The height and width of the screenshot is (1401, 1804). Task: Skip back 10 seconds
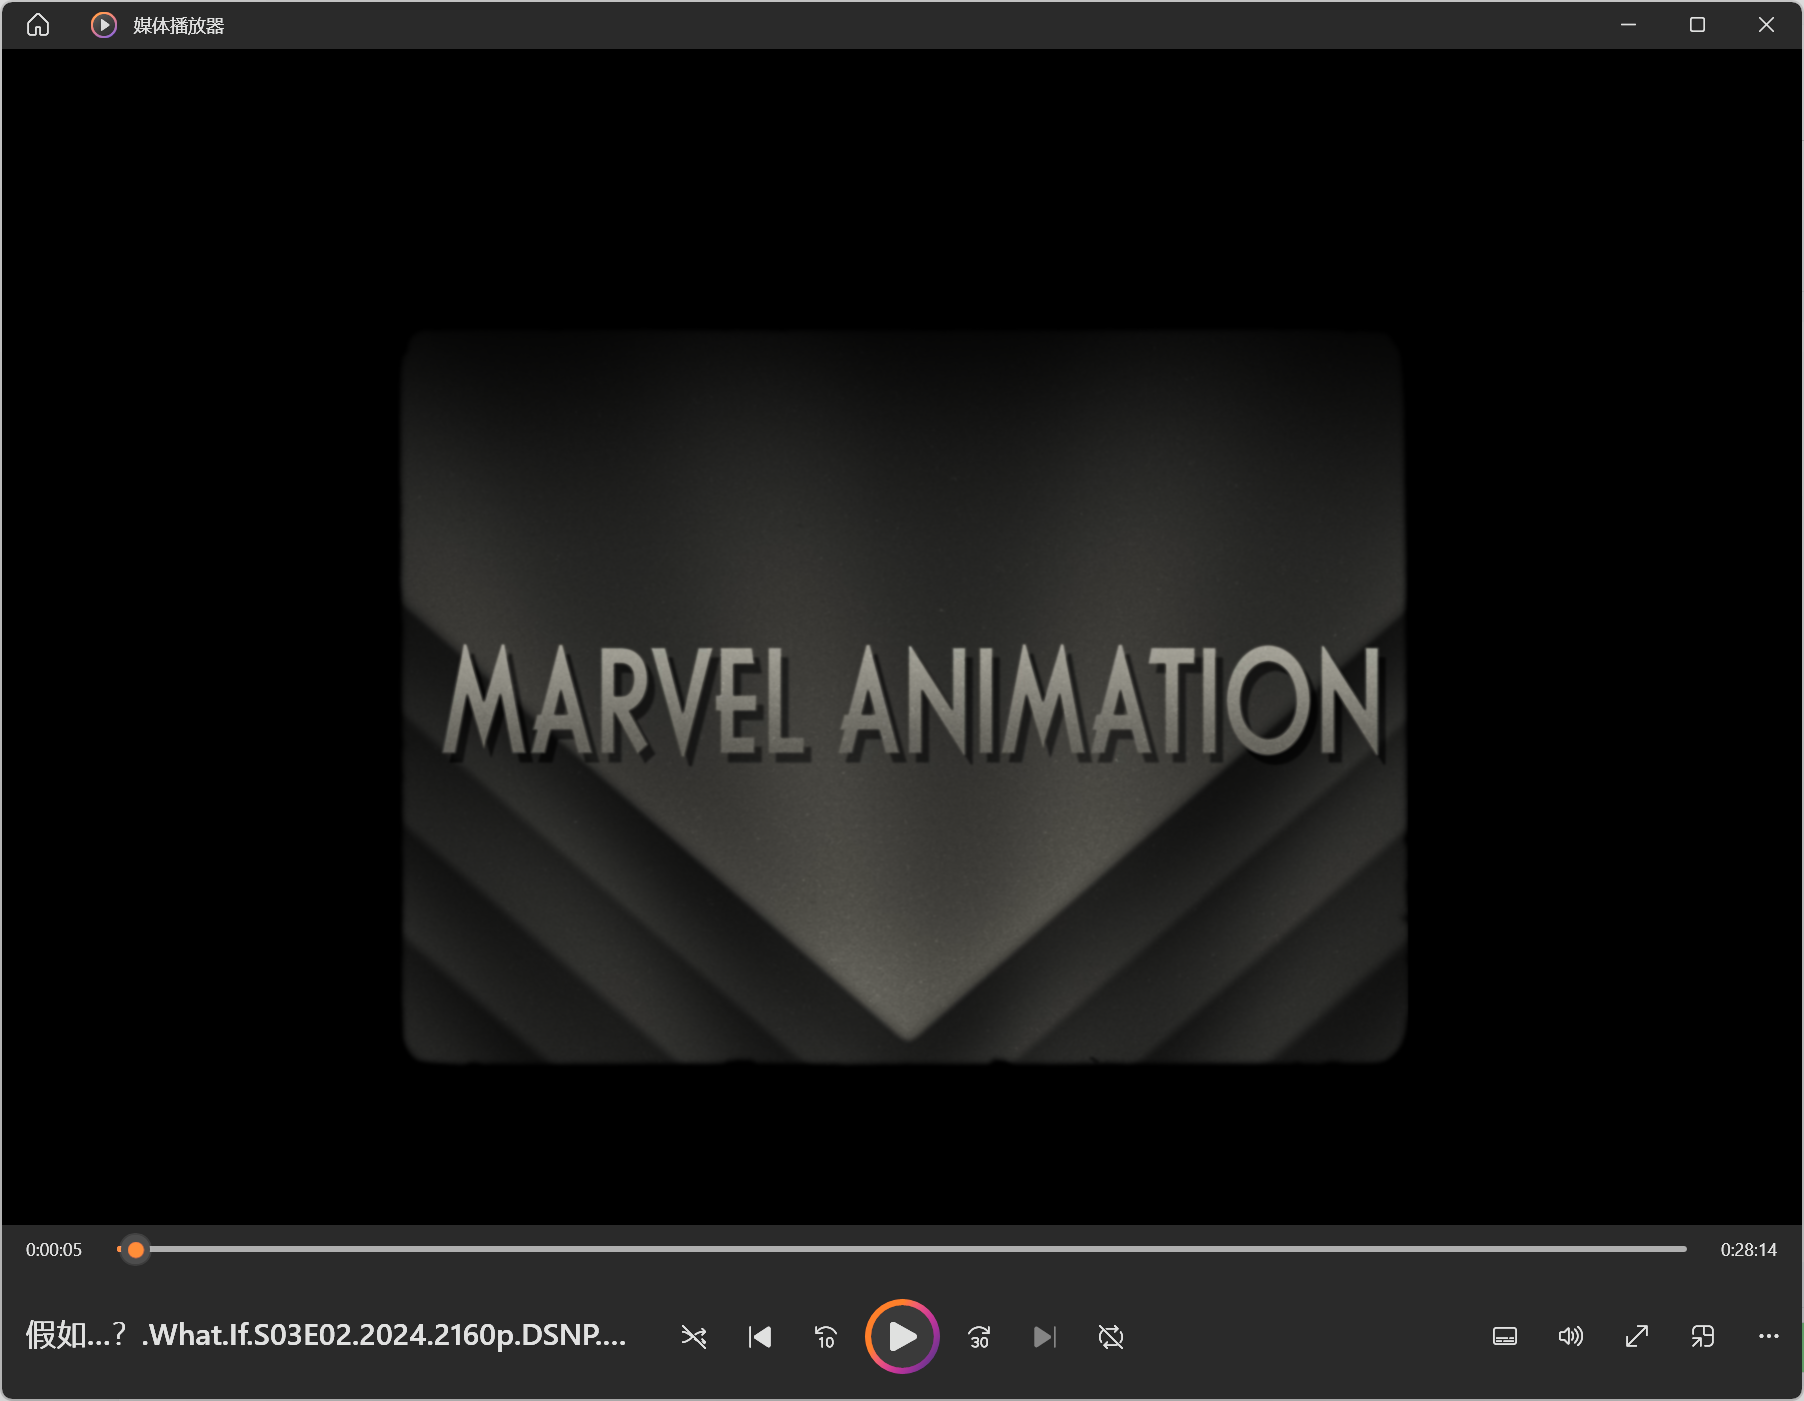coord(826,1337)
